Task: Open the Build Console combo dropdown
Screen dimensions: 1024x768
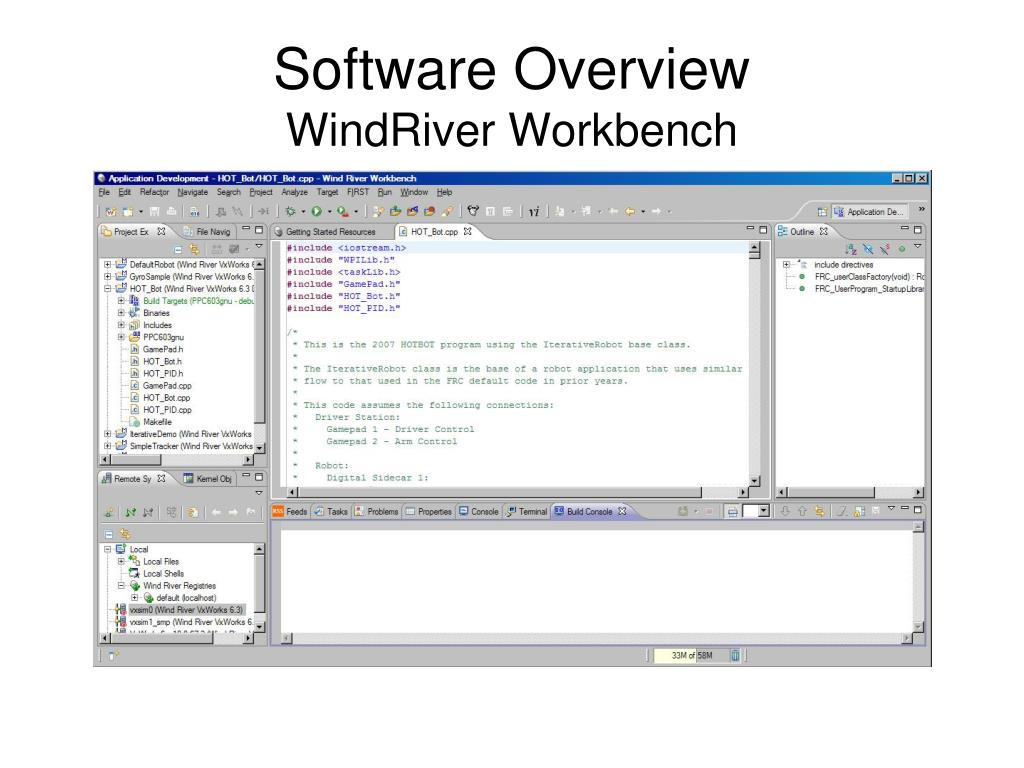Action: click(763, 511)
